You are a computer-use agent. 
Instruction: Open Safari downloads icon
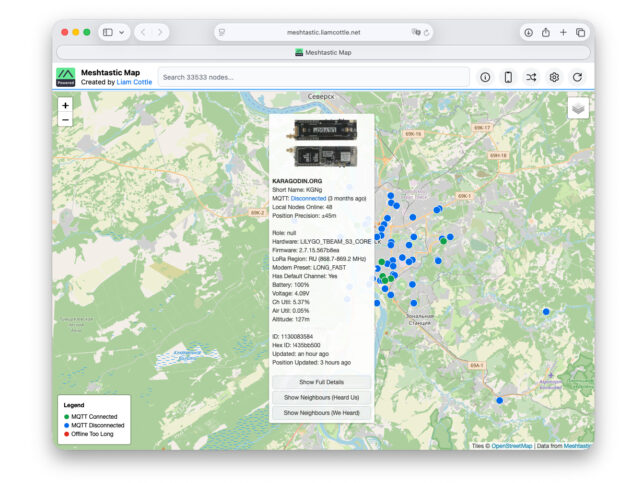pos(529,32)
